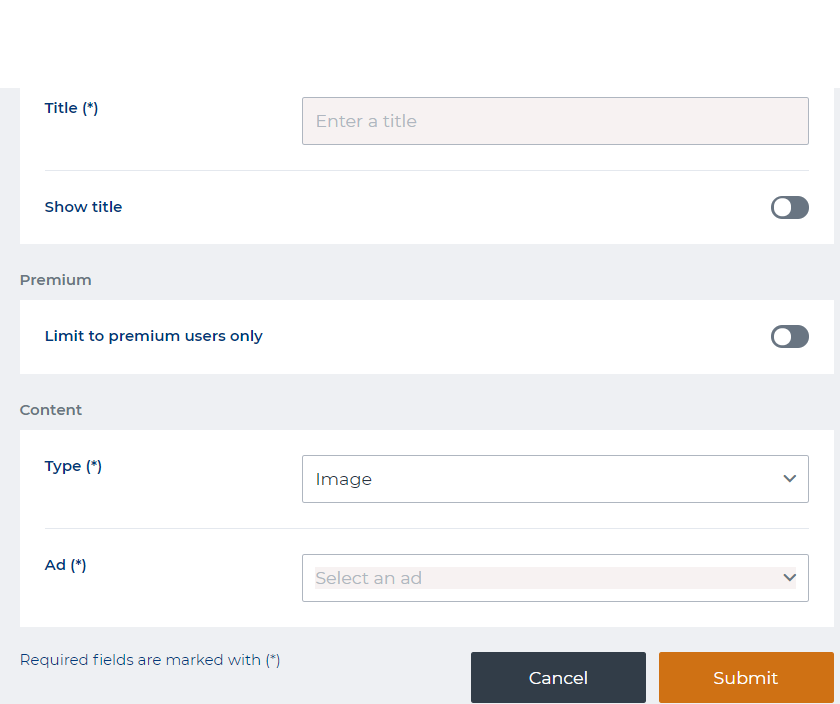Click the Select an ad placeholder text
Screen dimensions: 840x704
coord(368,578)
